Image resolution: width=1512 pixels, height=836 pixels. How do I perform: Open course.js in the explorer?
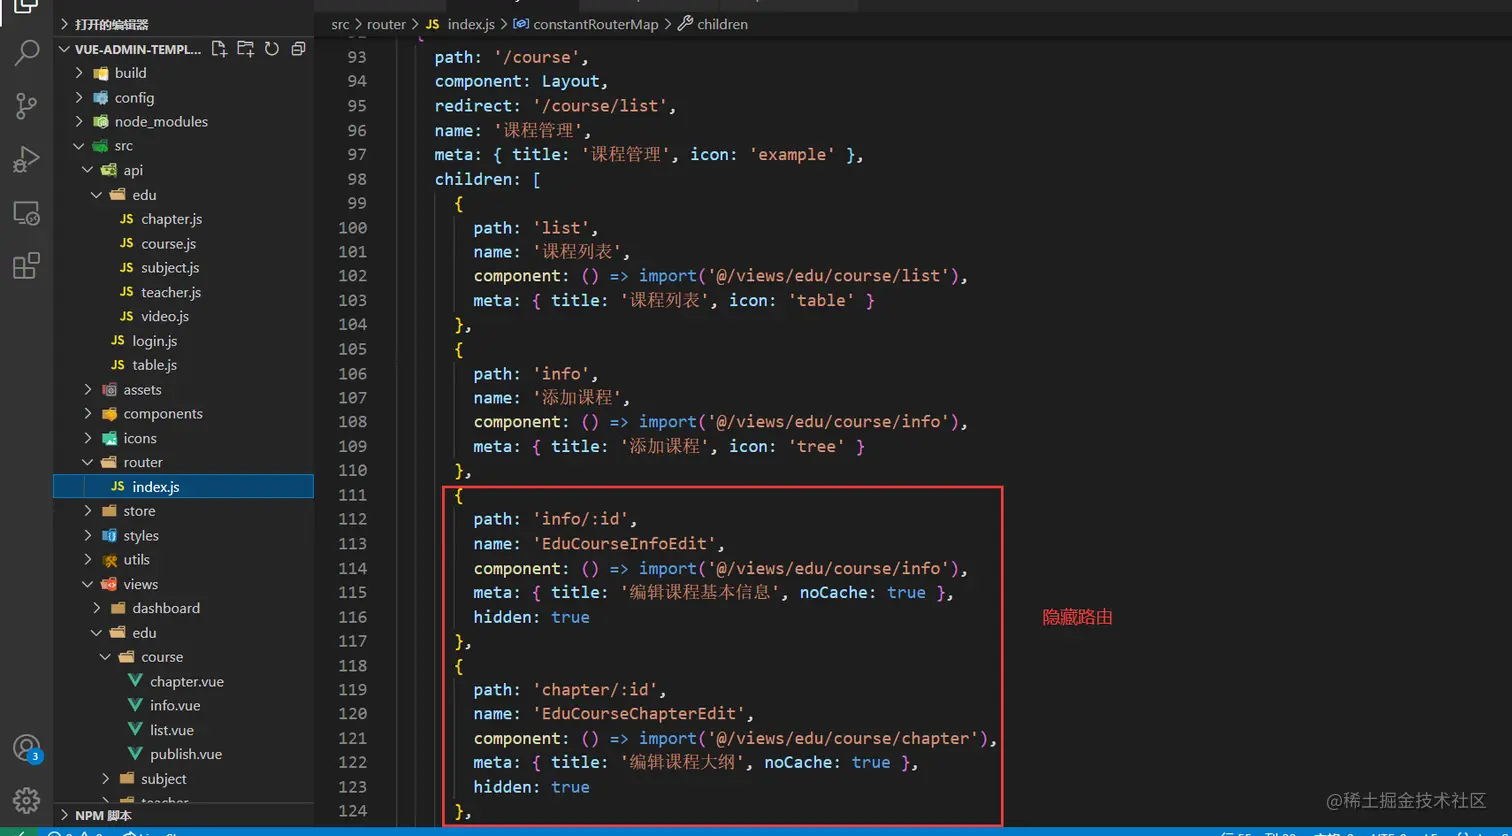point(183,243)
